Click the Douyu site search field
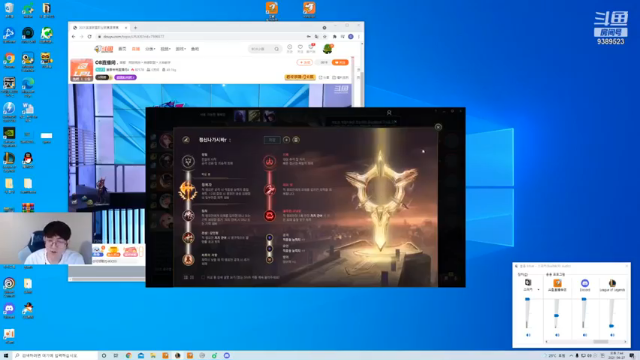Viewport: 640px width, 360px height. click(264, 49)
